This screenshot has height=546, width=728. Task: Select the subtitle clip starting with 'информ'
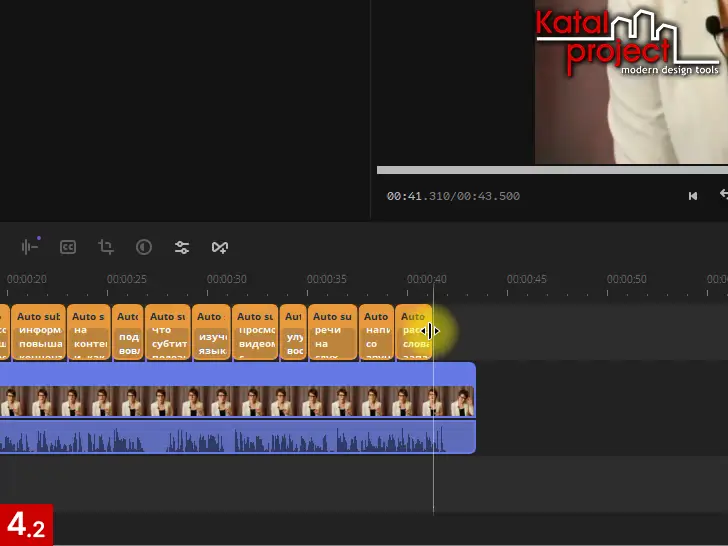(39, 332)
